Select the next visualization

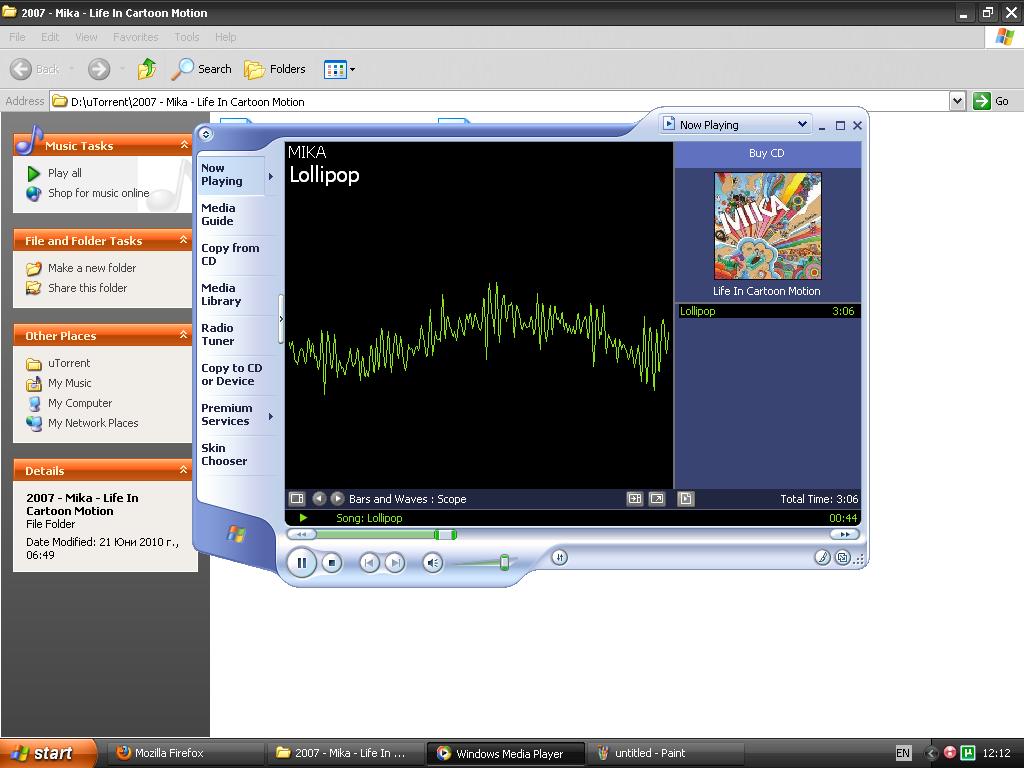(337, 498)
